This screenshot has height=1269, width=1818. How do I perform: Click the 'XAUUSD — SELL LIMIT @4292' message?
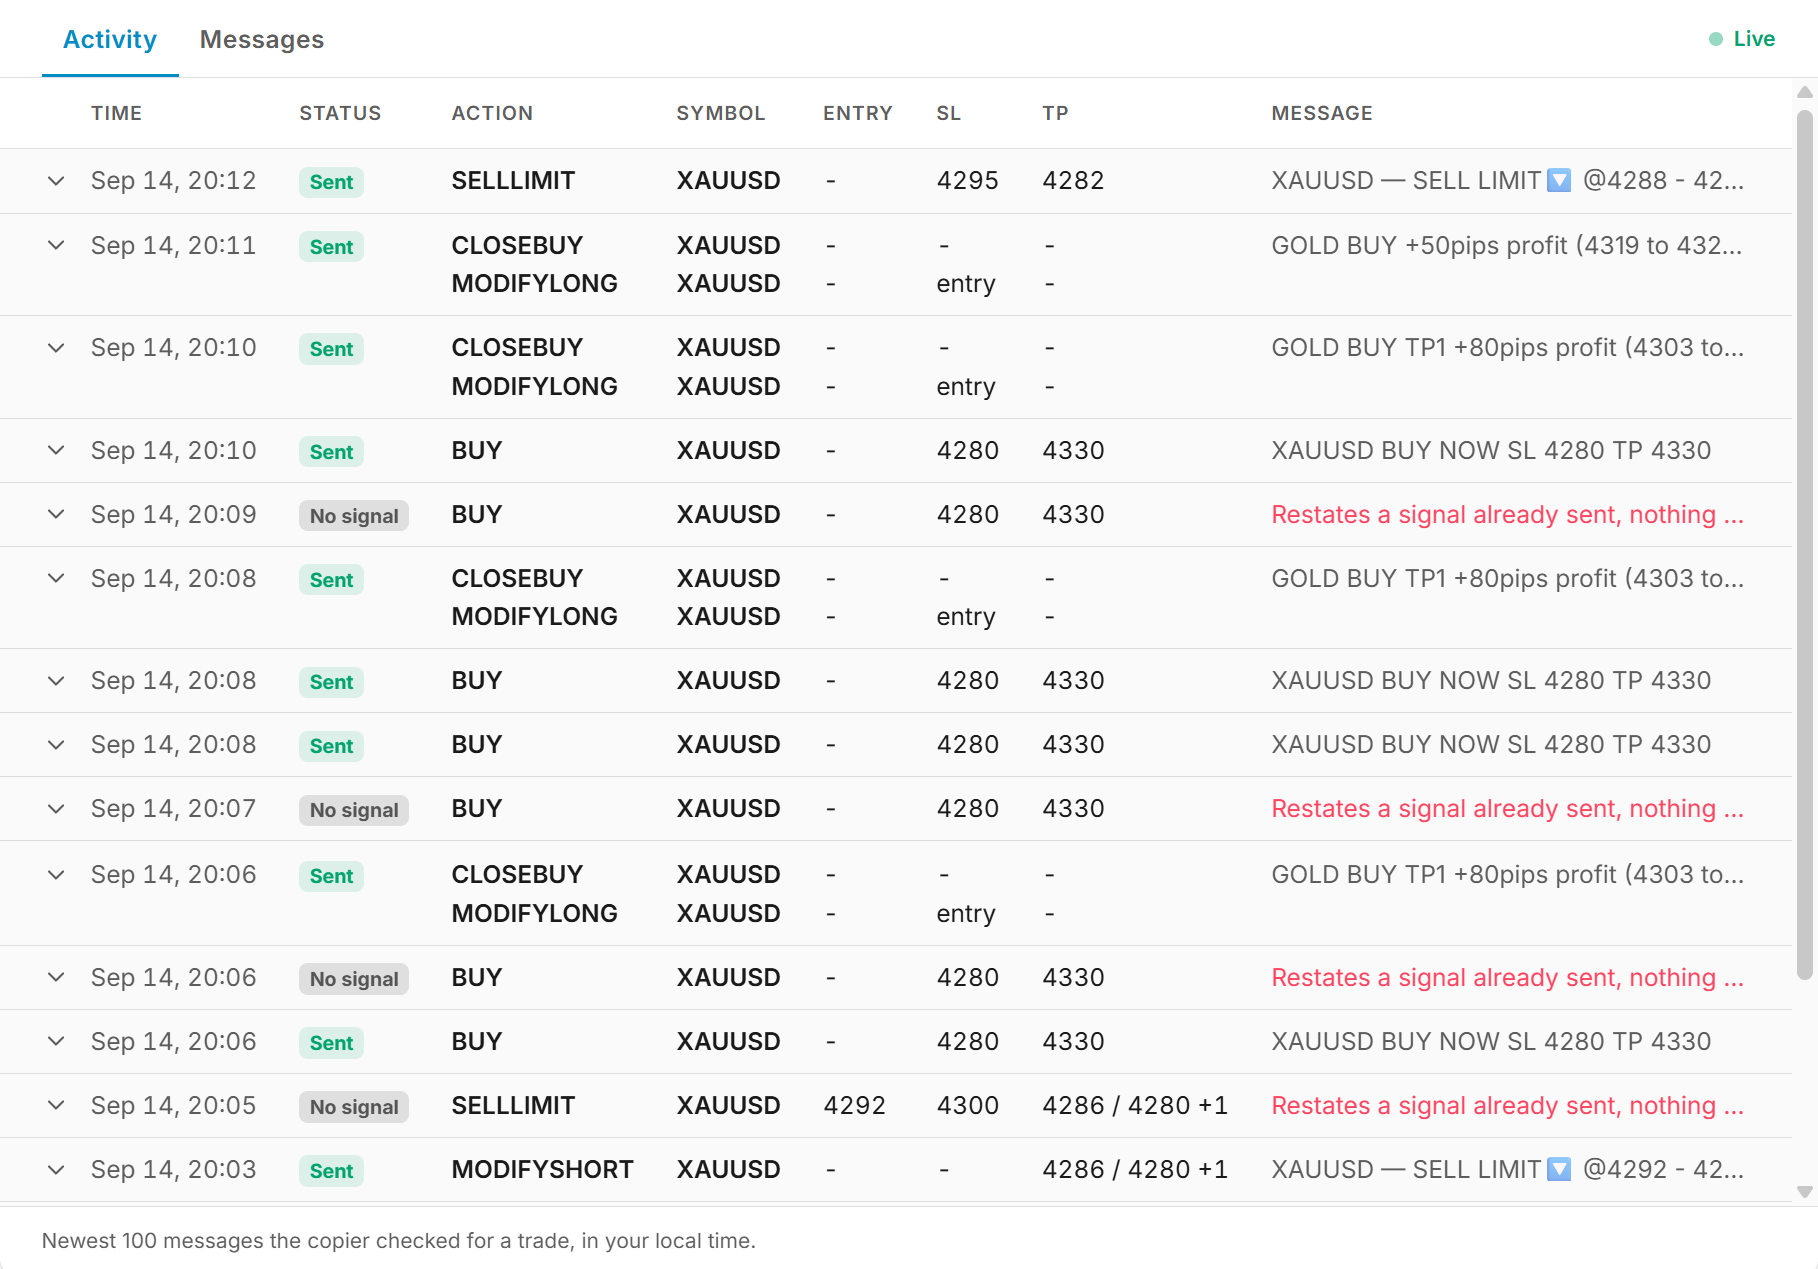coord(1507,1169)
